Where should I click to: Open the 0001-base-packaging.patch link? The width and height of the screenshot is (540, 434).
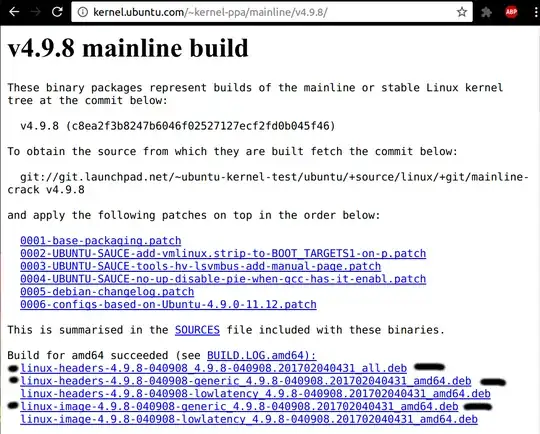pyautogui.click(x=101, y=240)
